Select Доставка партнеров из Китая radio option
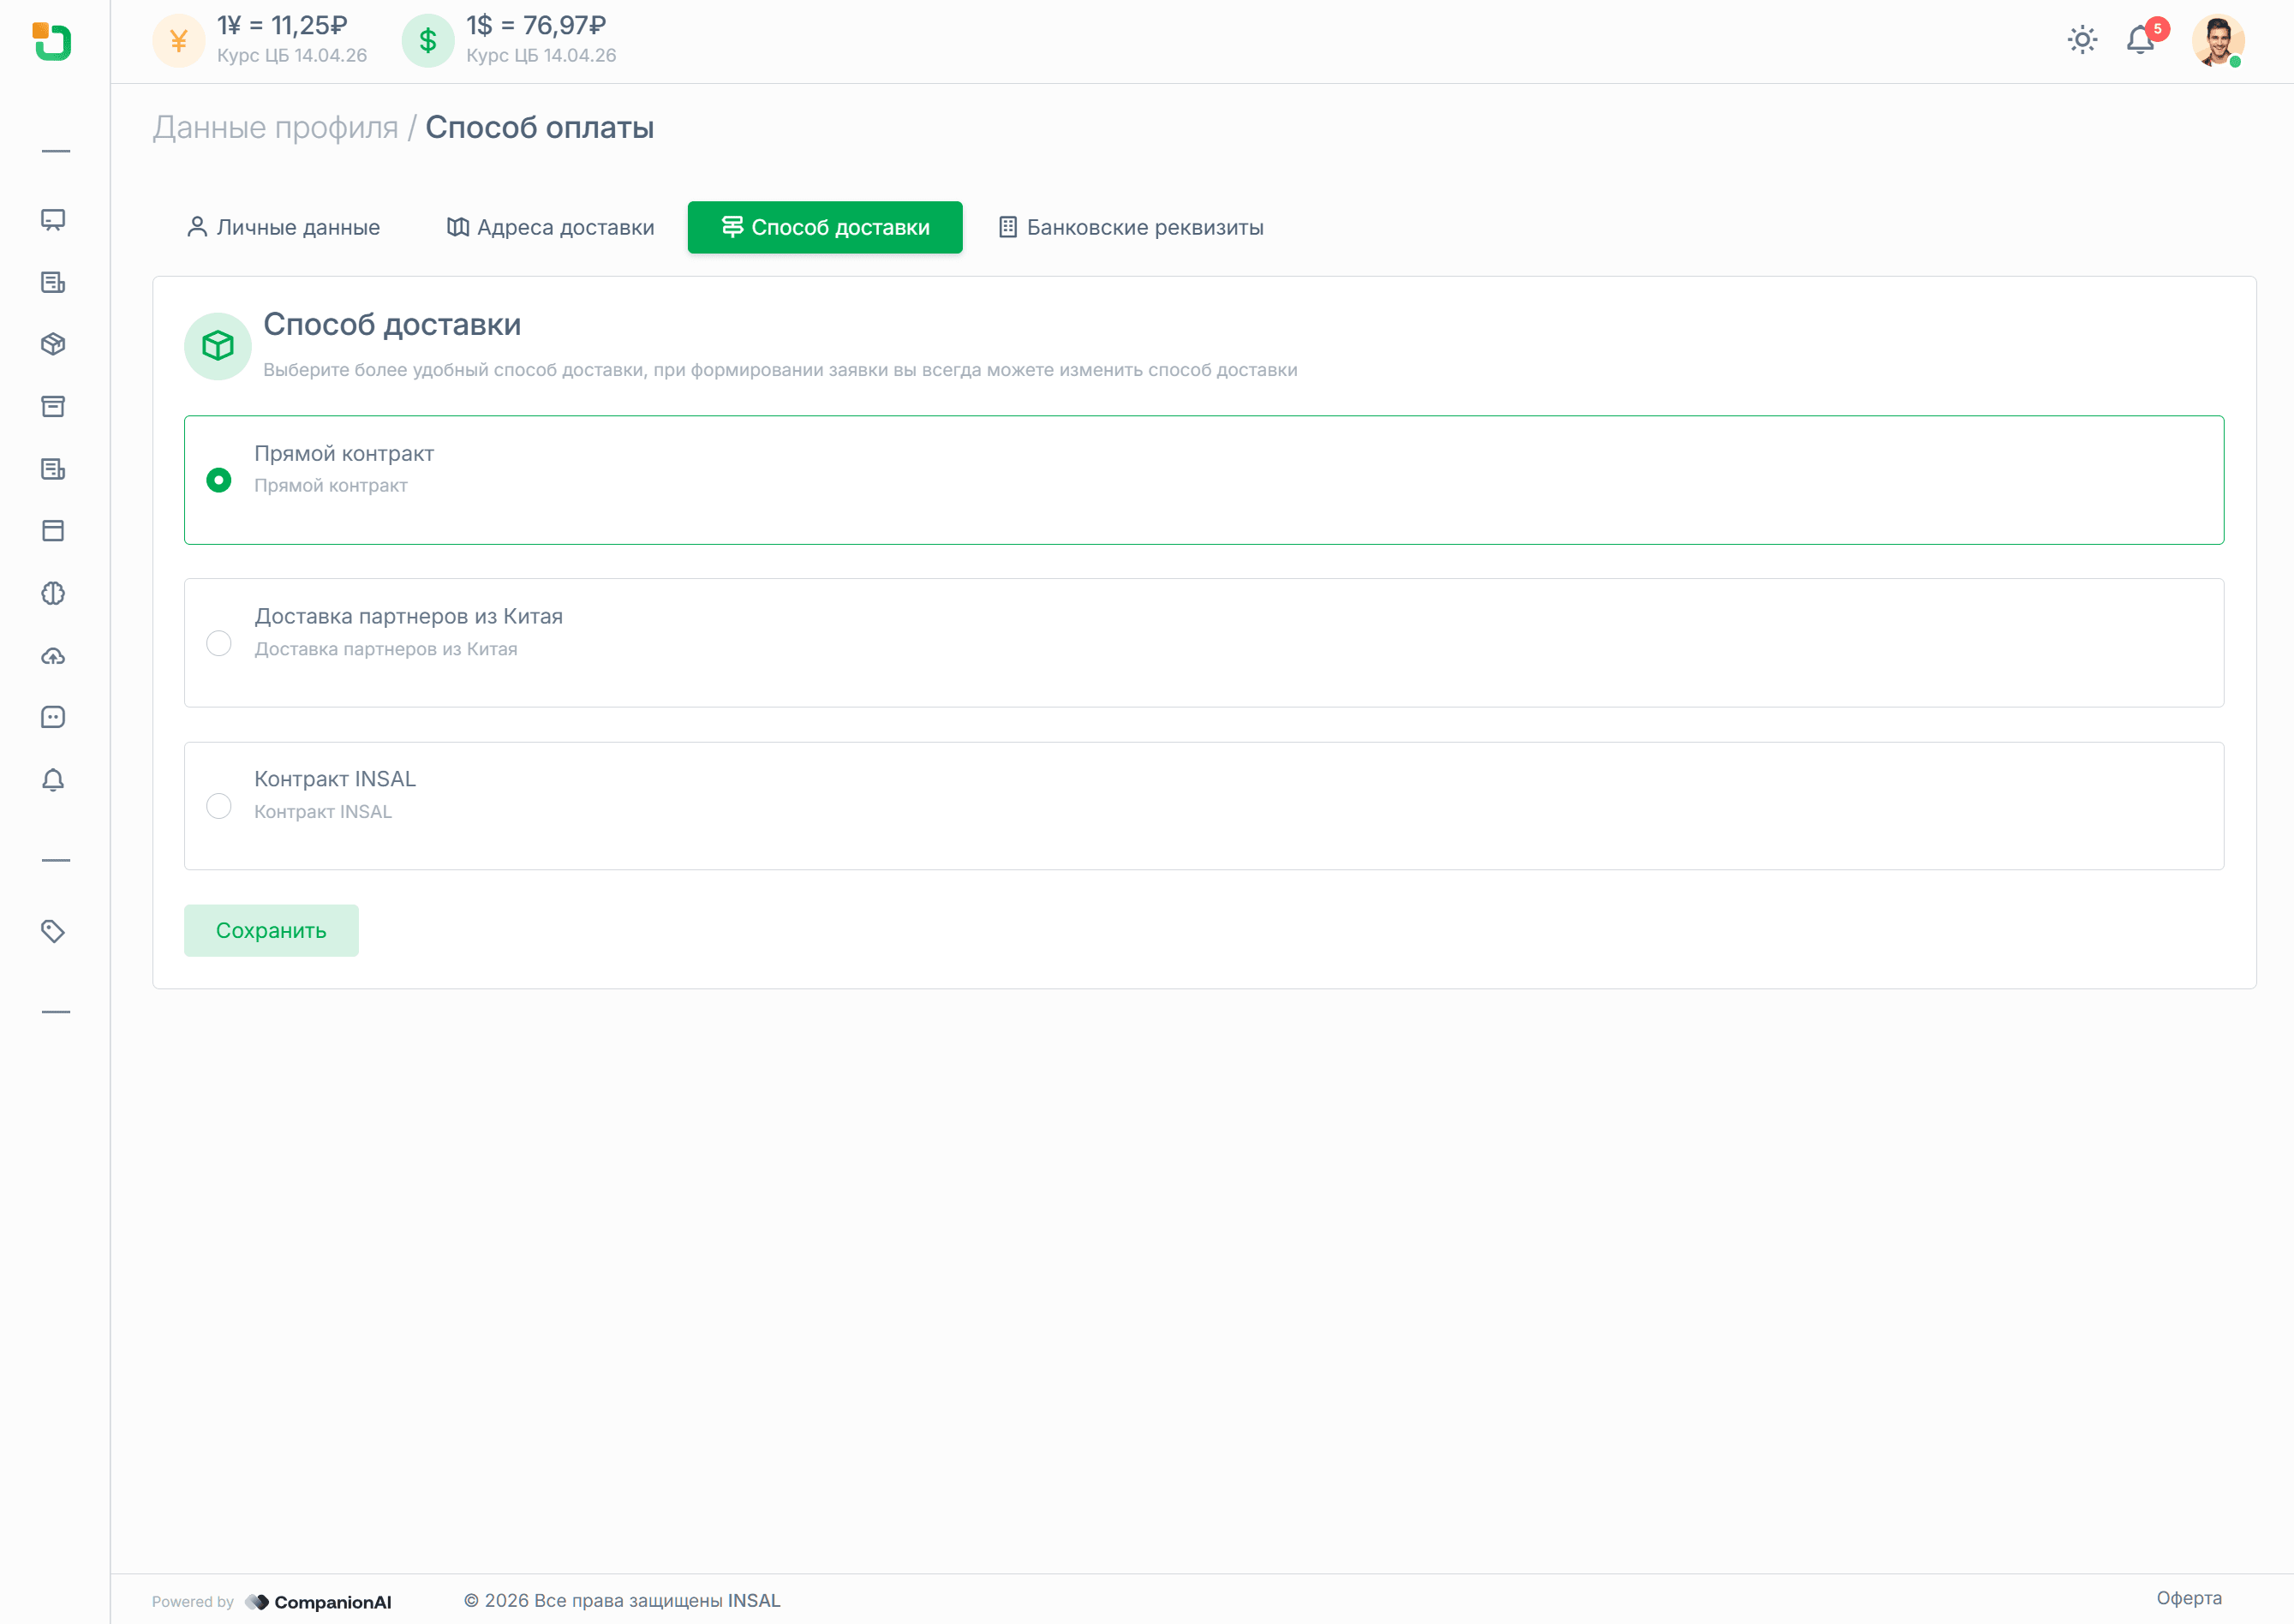 click(219, 643)
